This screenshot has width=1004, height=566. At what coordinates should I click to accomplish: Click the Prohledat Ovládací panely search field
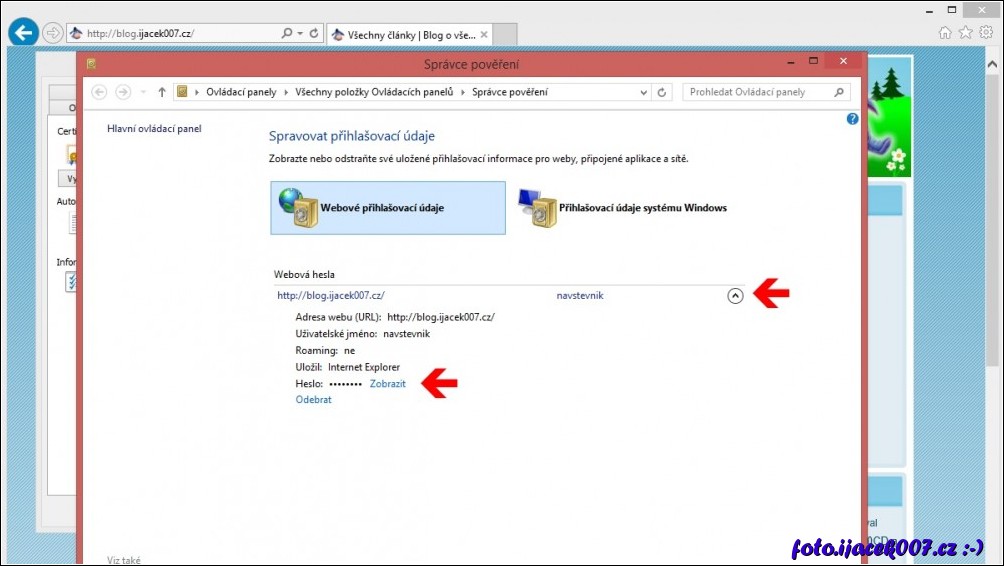[758, 92]
